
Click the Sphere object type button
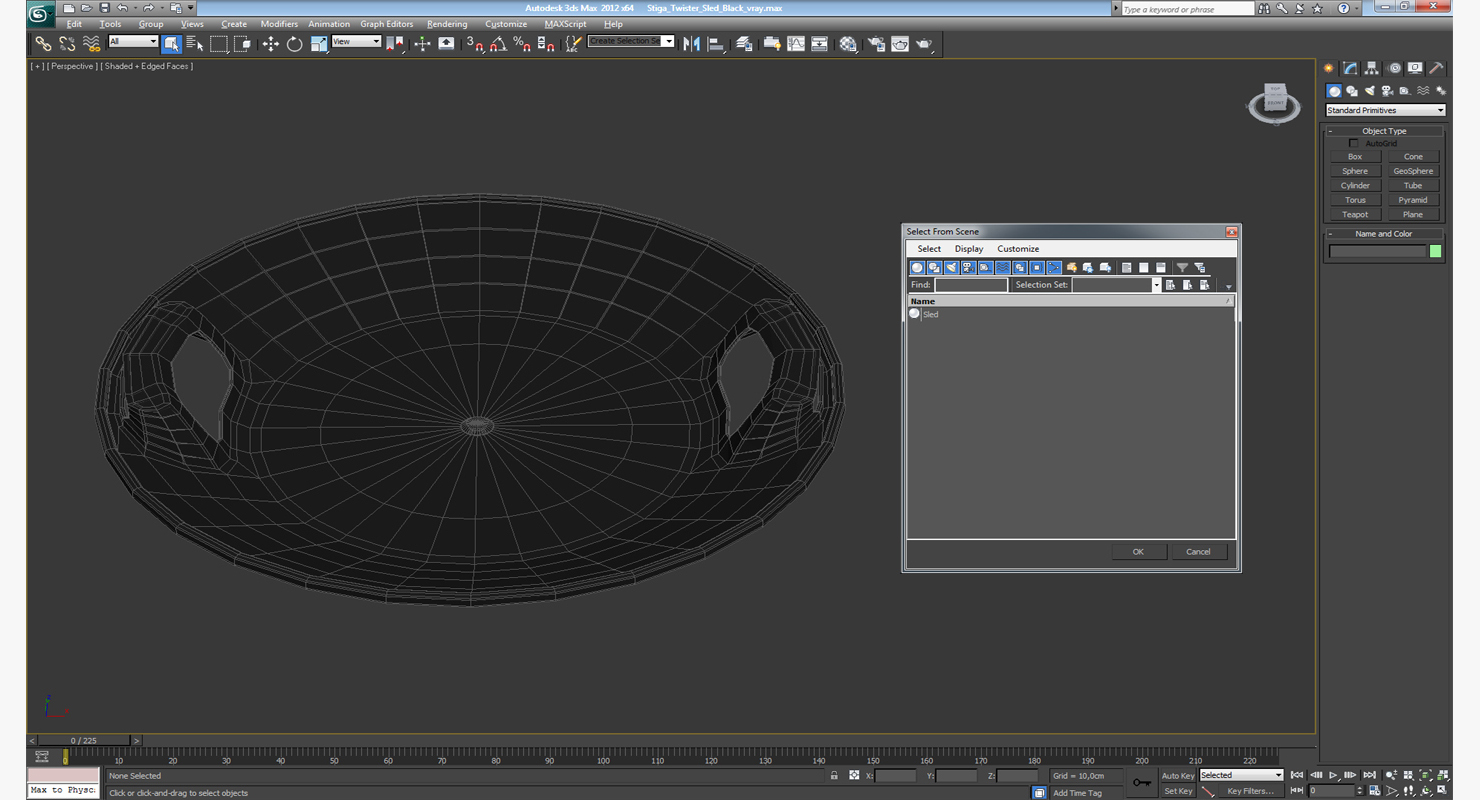point(1355,171)
